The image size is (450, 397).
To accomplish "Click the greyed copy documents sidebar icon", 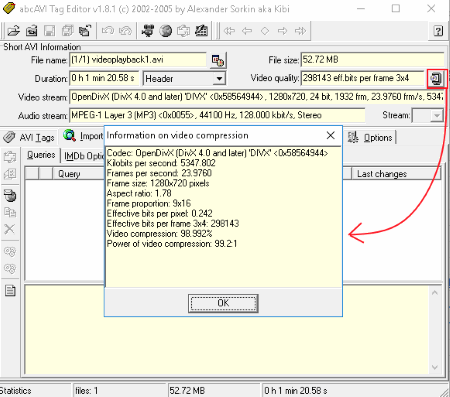I will click(x=10, y=212).
